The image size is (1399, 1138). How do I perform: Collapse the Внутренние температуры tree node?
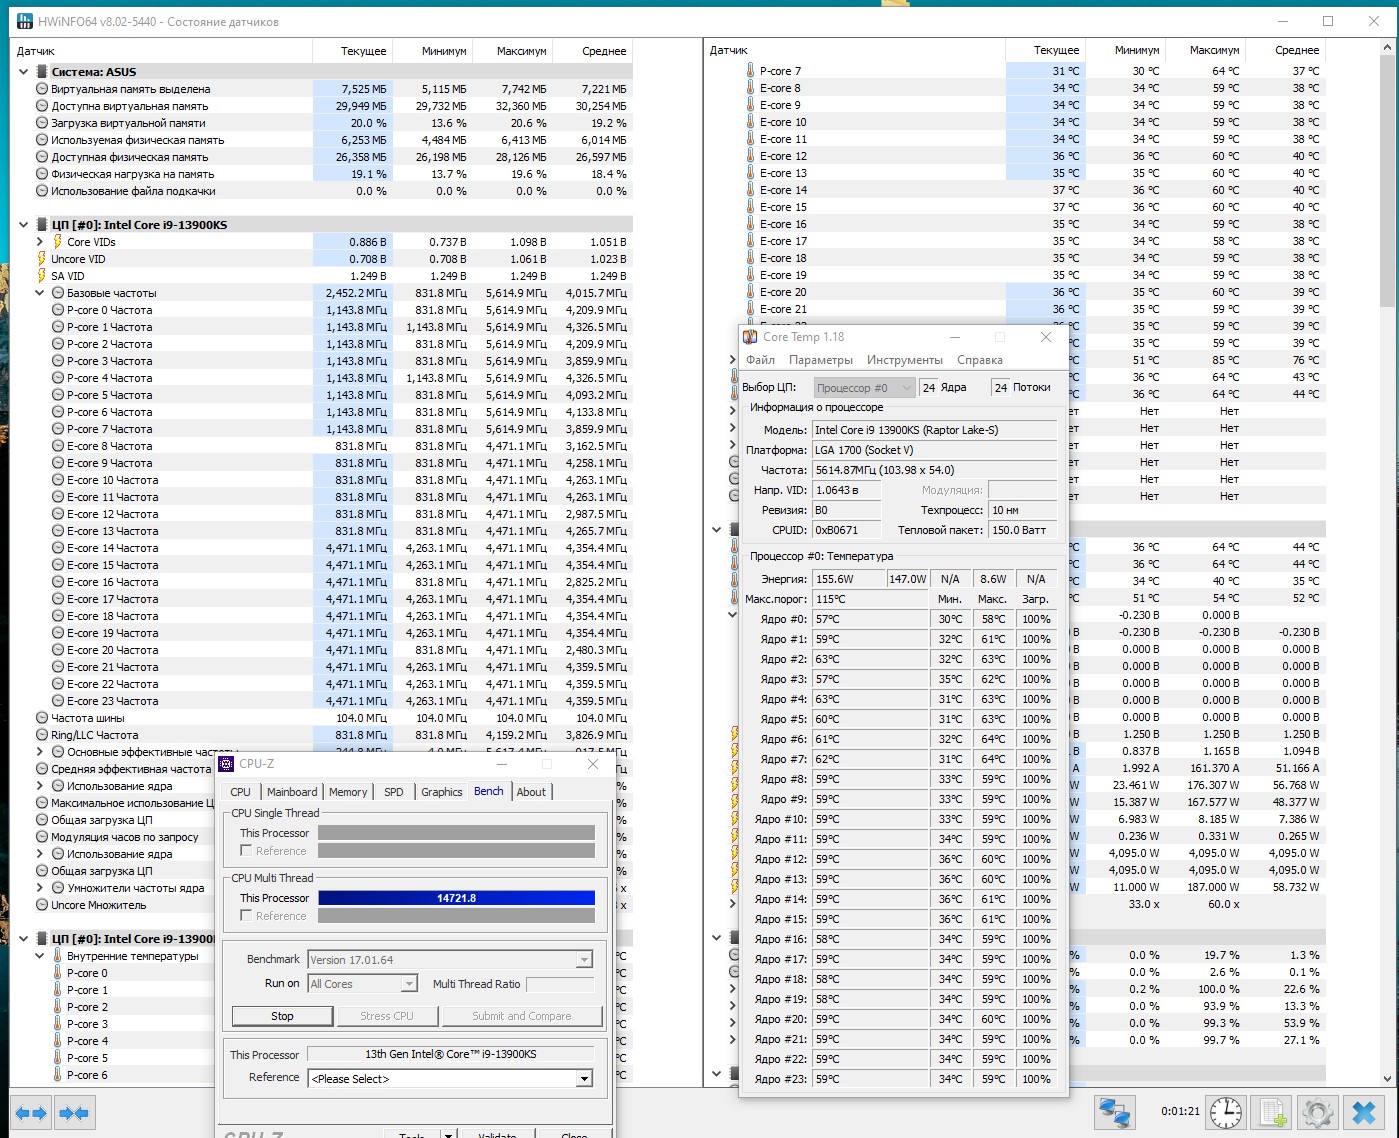point(40,956)
